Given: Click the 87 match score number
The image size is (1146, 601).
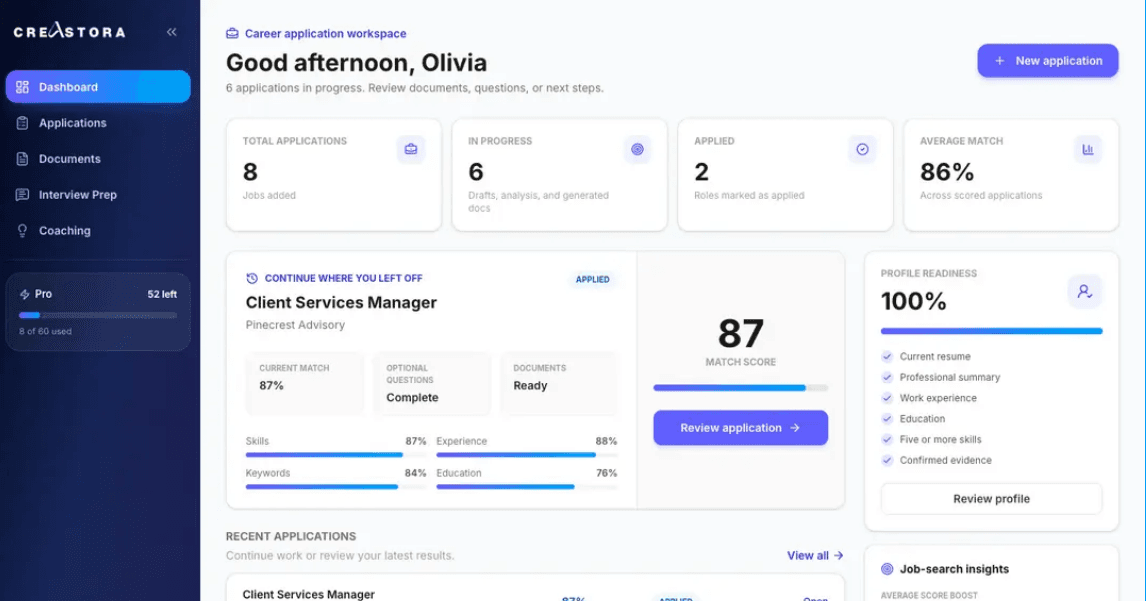Looking at the screenshot, I should click(740, 333).
